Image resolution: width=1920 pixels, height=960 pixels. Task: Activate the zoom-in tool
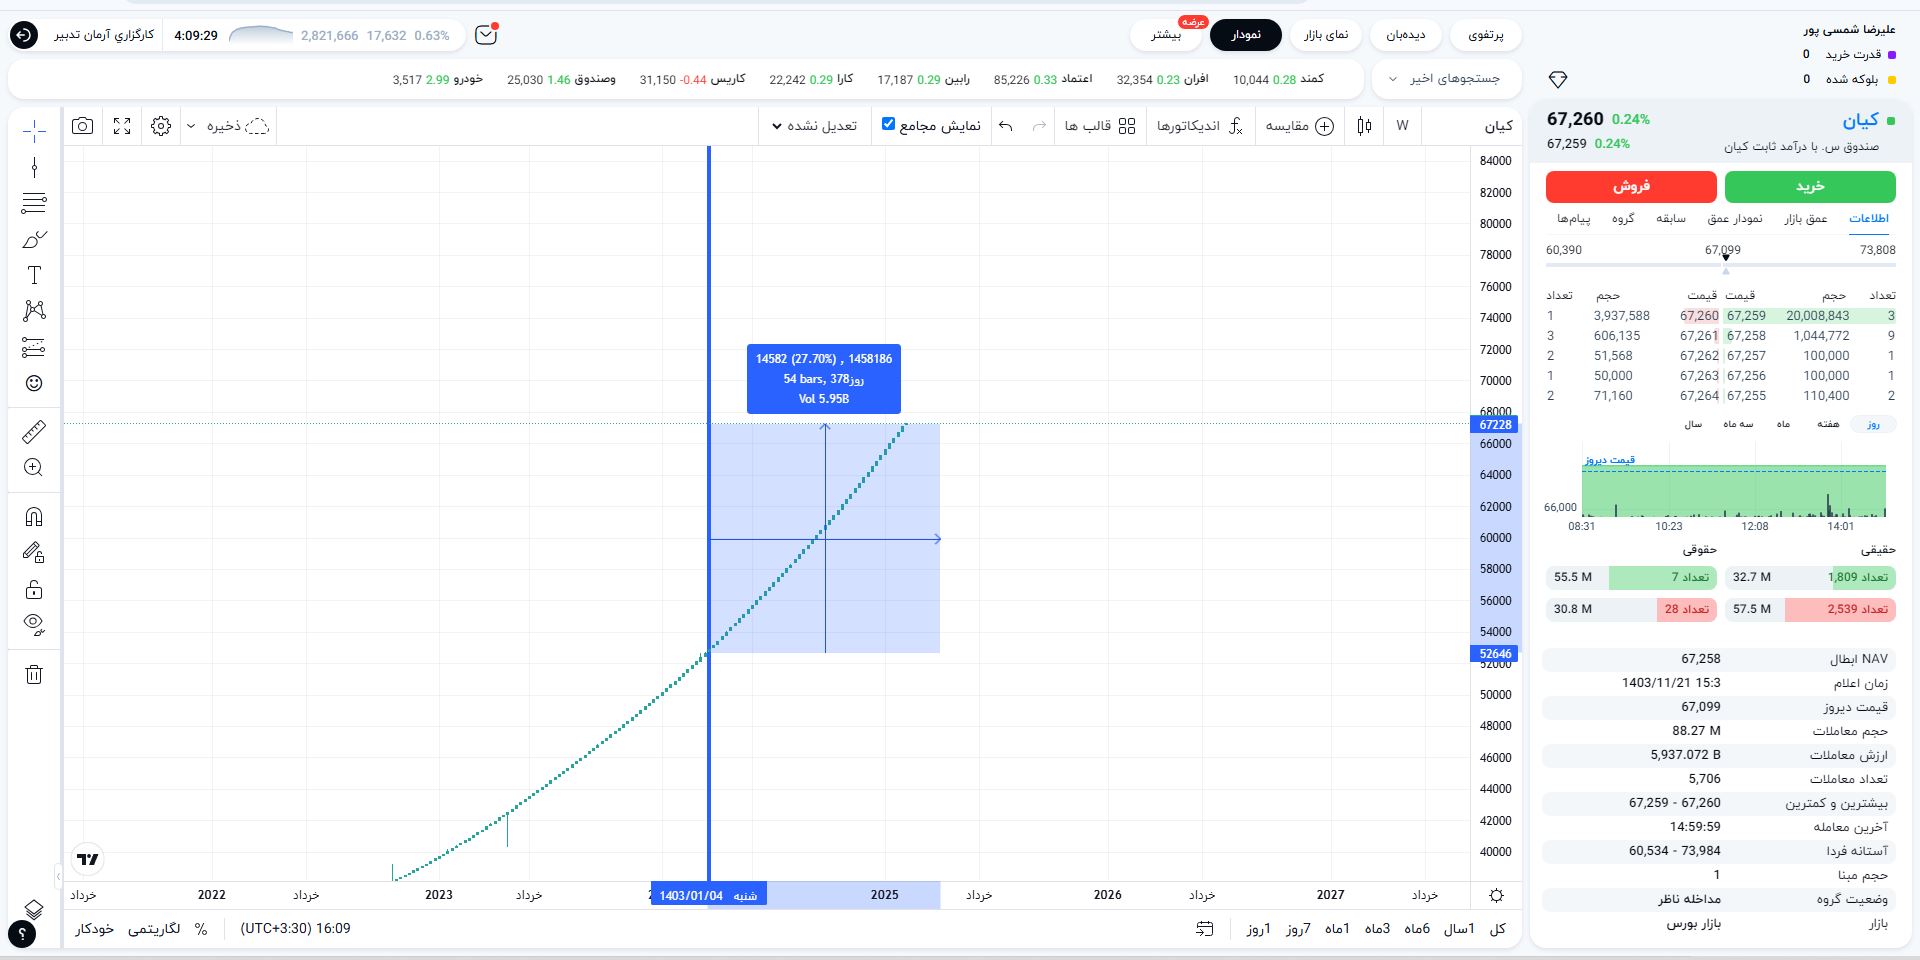[x=34, y=467]
